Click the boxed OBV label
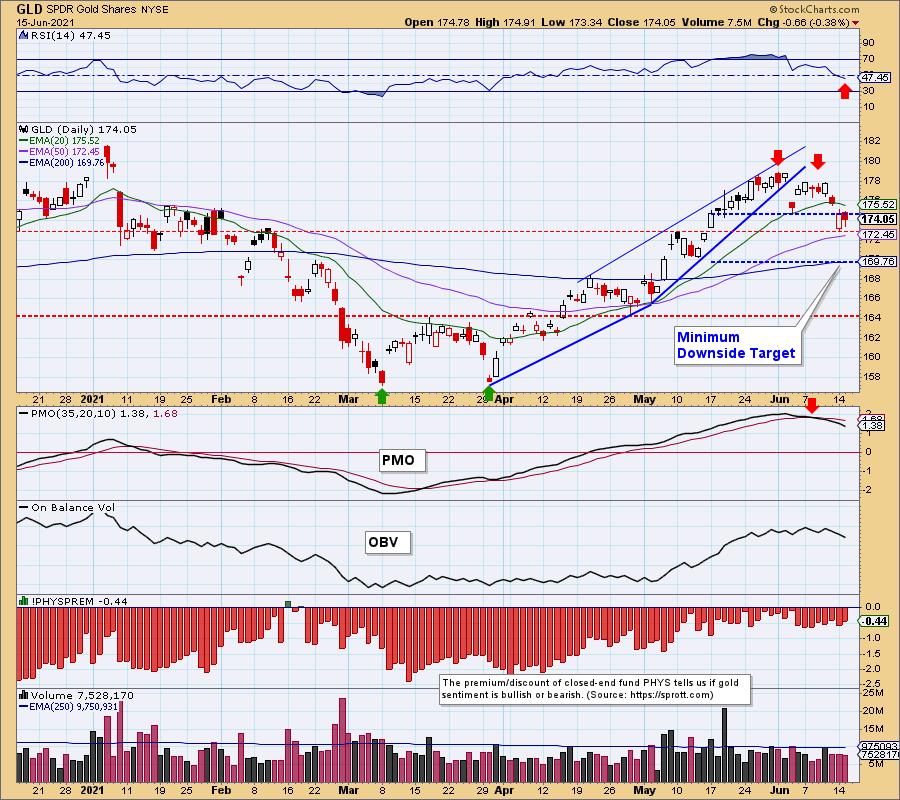 pyautogui.click(x=388, y=542)
